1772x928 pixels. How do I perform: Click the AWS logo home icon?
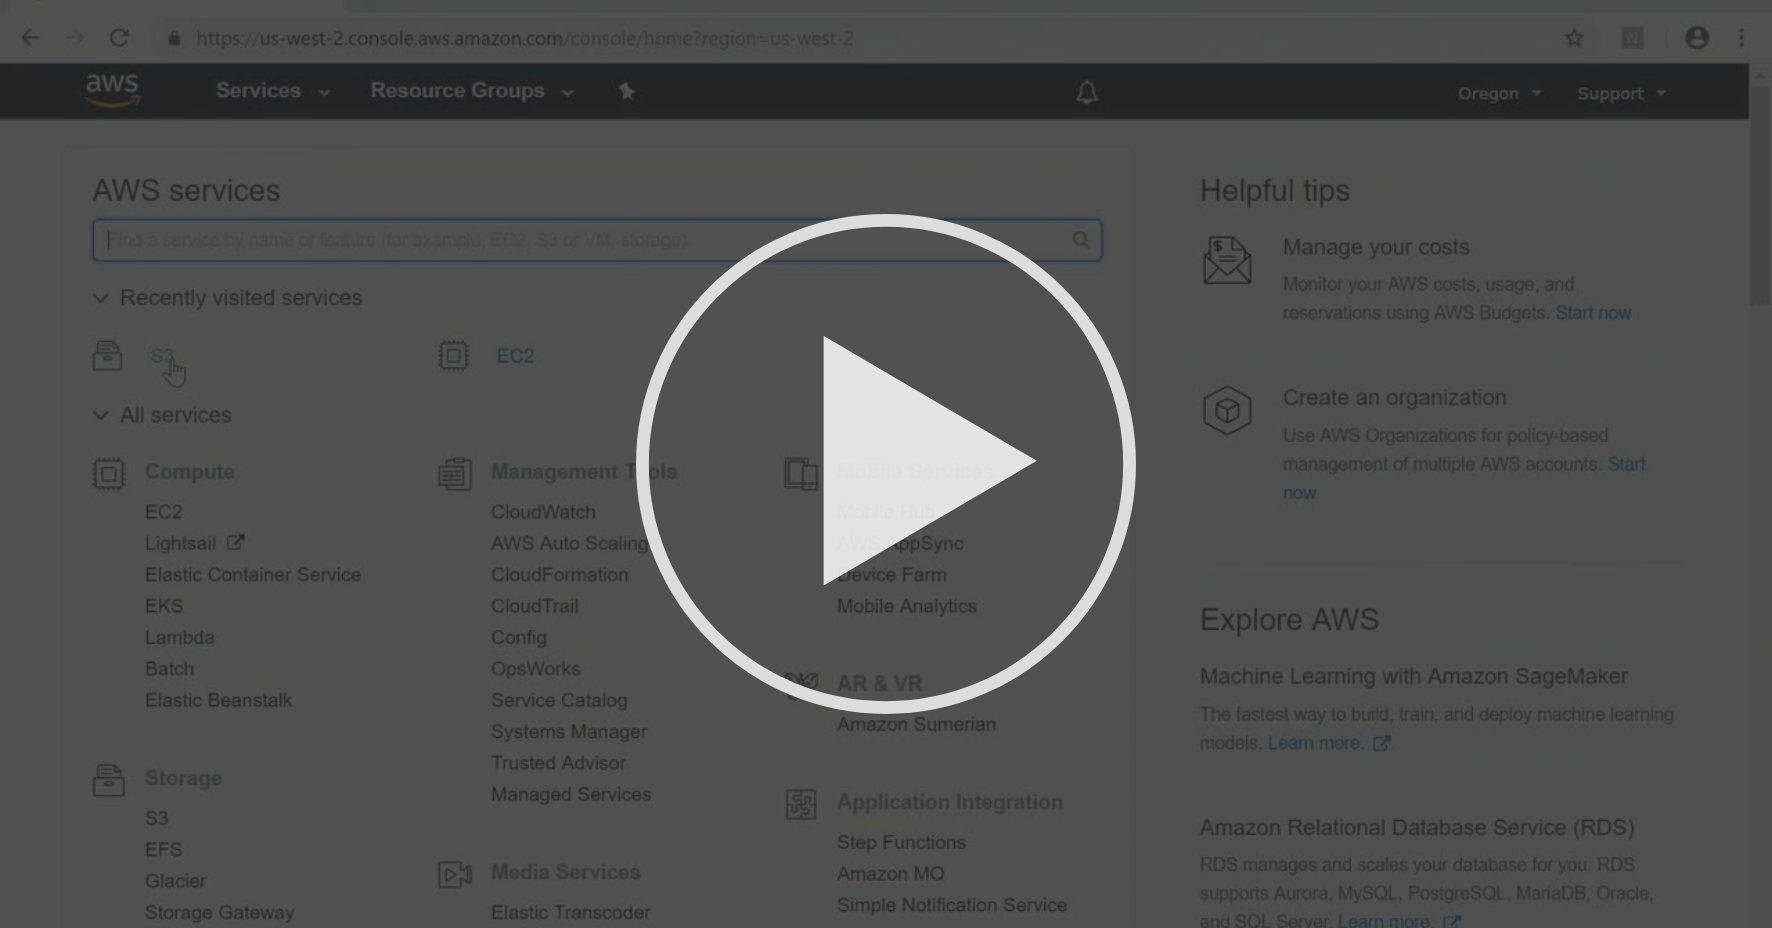coord(112,91)
